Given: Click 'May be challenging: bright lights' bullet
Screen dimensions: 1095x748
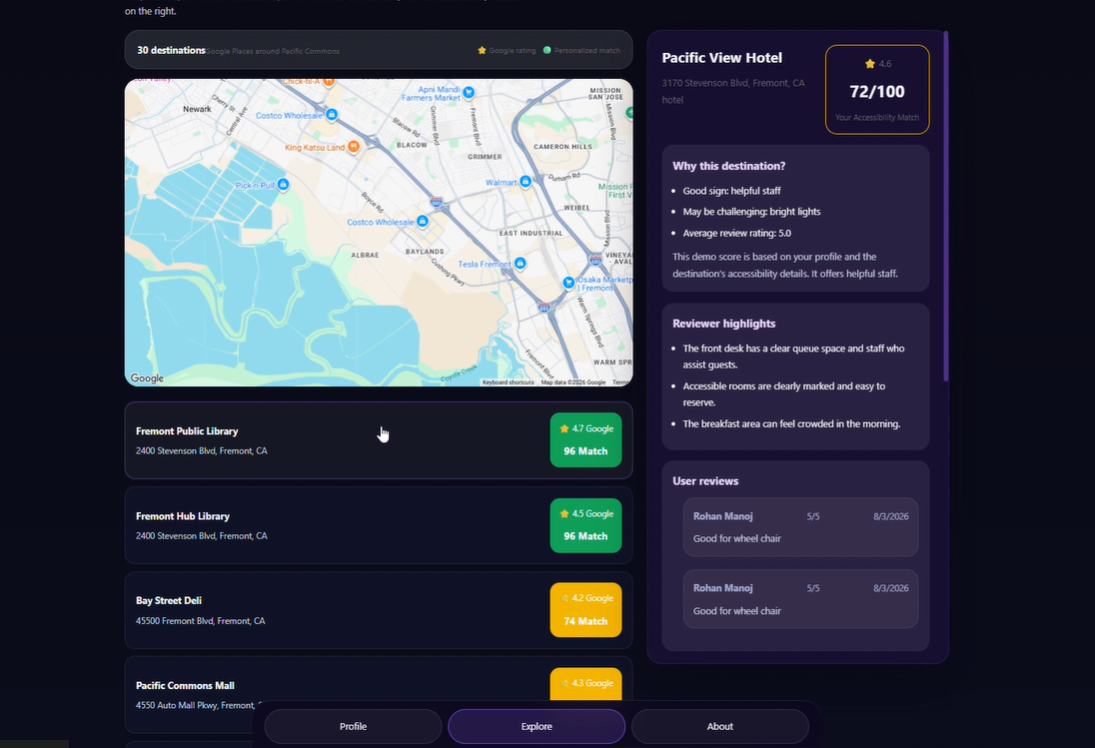Looking at the screenshot, I should click(751, 212).
